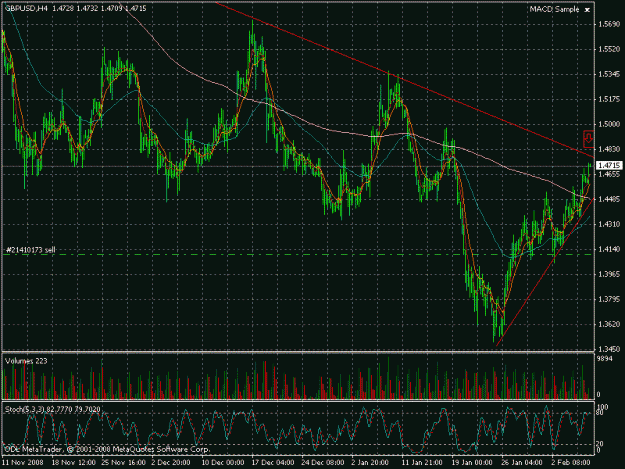Click the 1.4485 price axis value

coord(609,199)
